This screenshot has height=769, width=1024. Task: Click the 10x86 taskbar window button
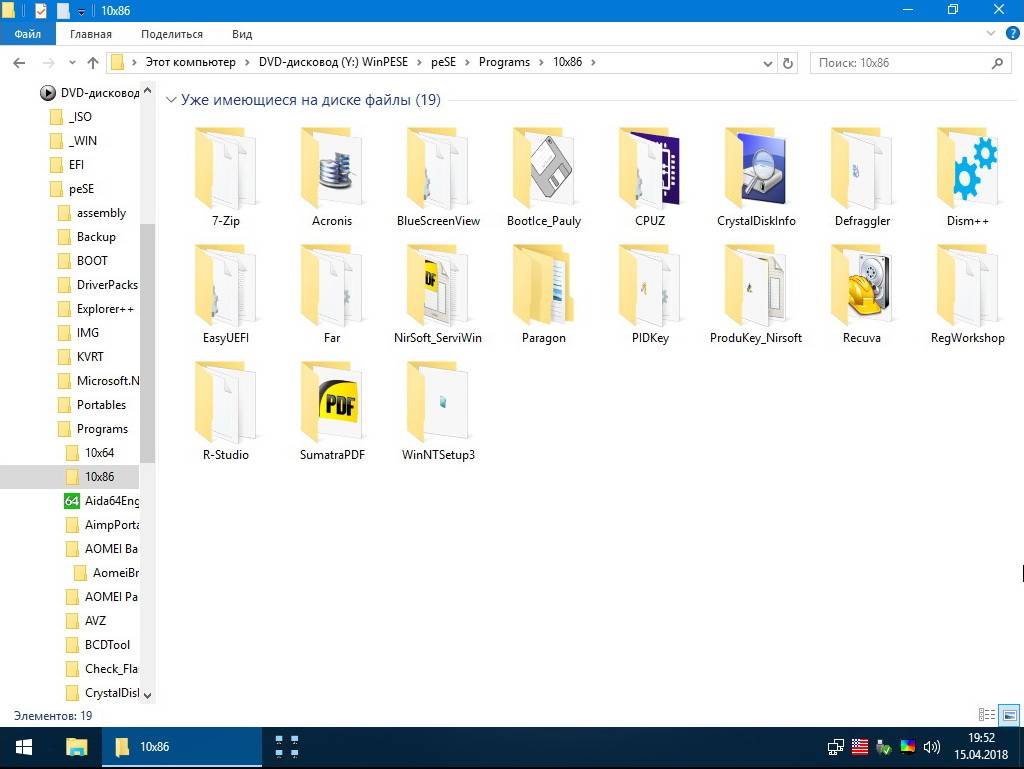click(182, 747)
